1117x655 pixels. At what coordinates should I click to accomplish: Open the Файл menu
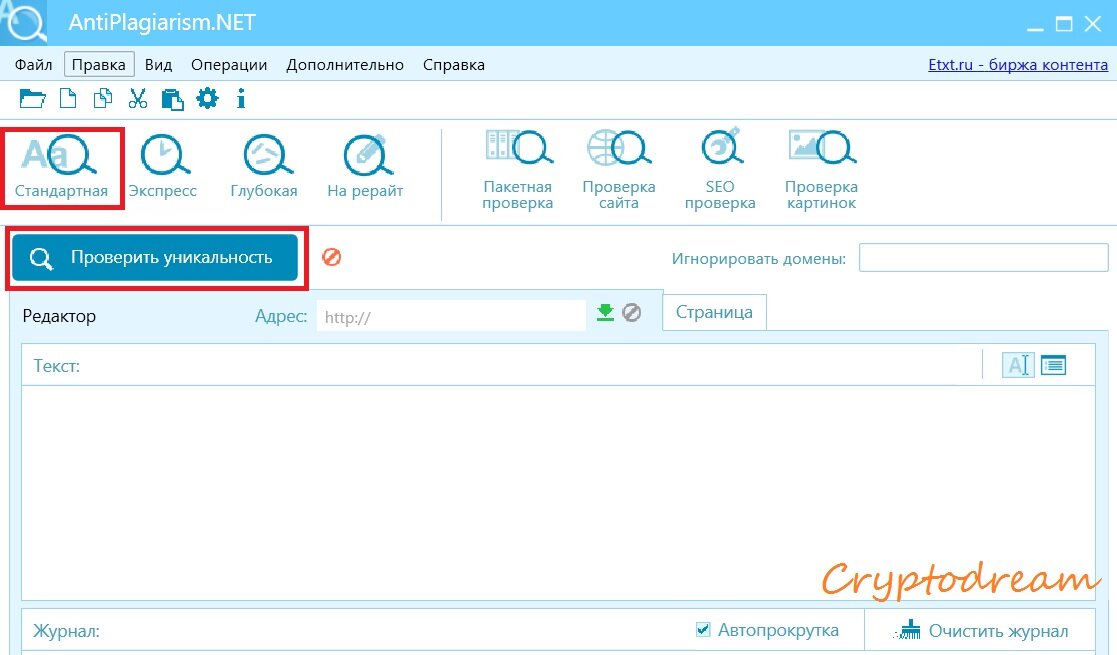(33, 65)
